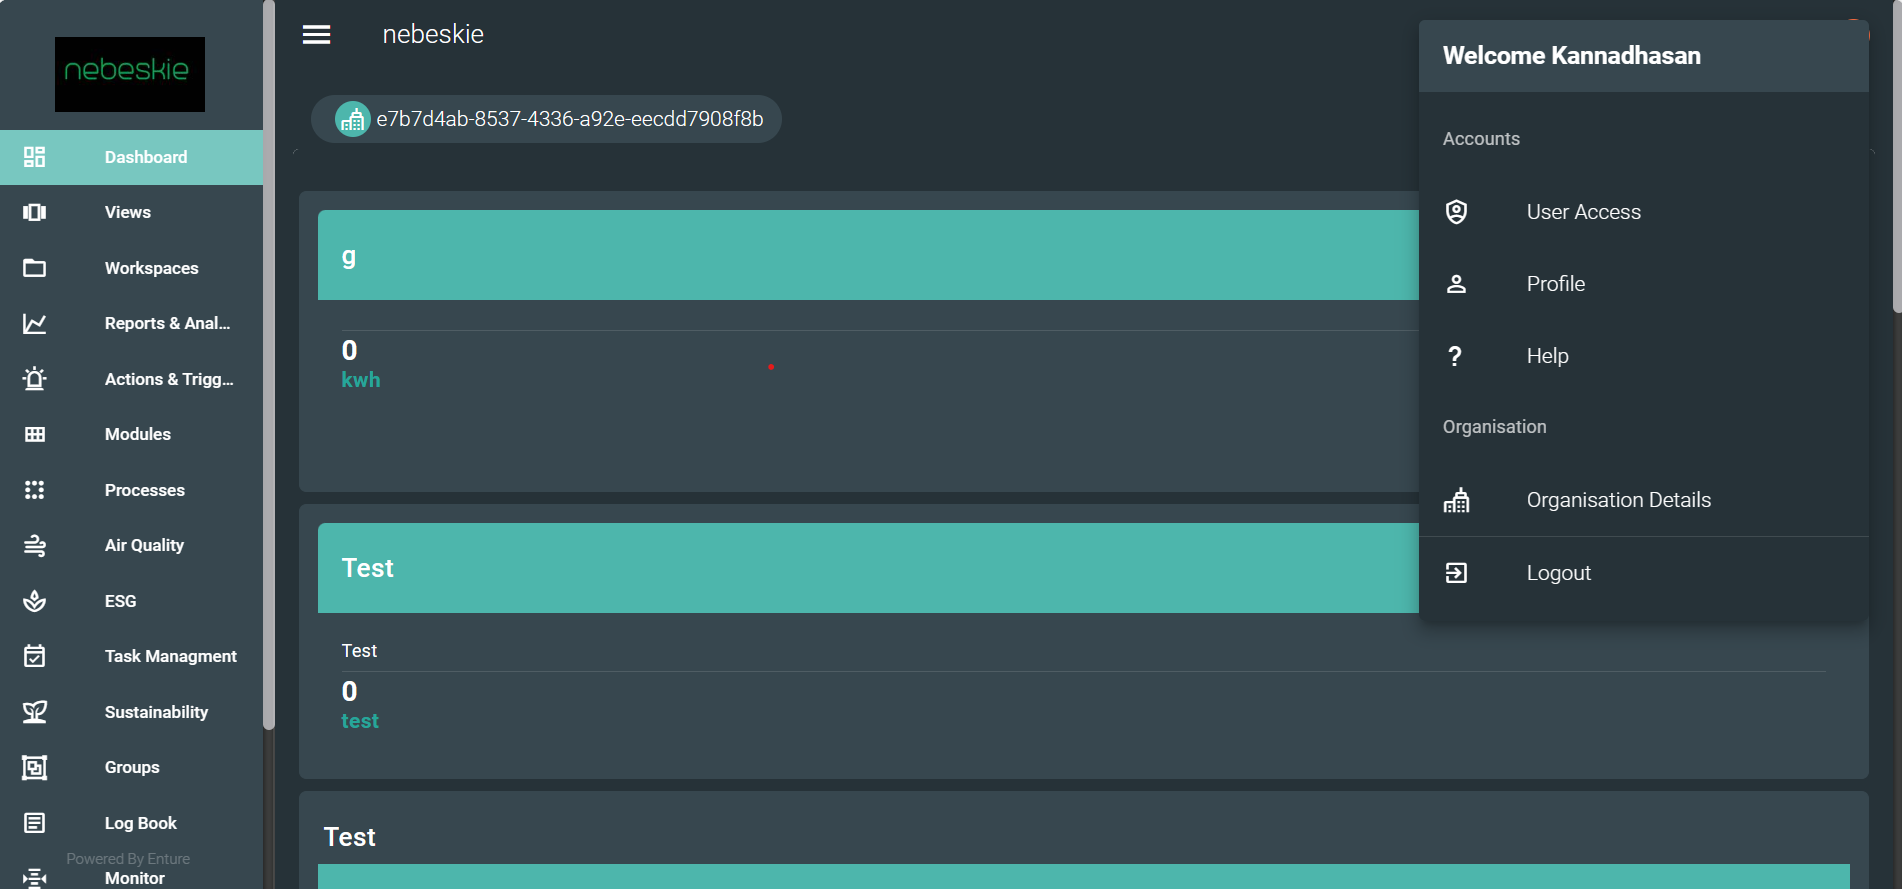Click the Organisation Details building icon

[1456, 500]
